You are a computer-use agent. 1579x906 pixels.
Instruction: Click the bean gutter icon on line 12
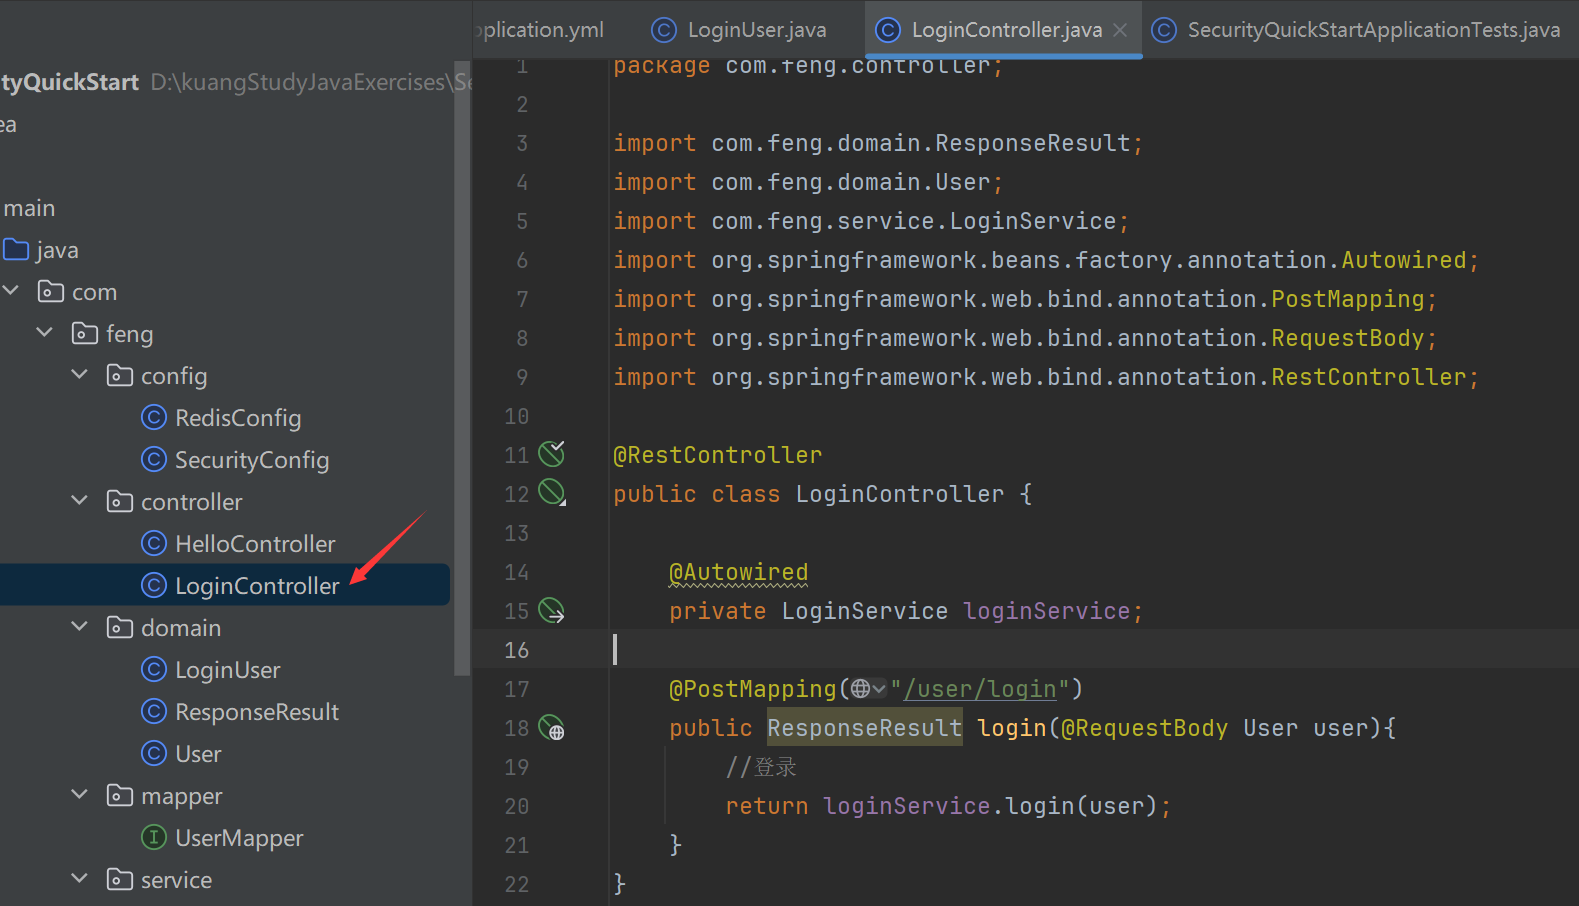(552, 492)
